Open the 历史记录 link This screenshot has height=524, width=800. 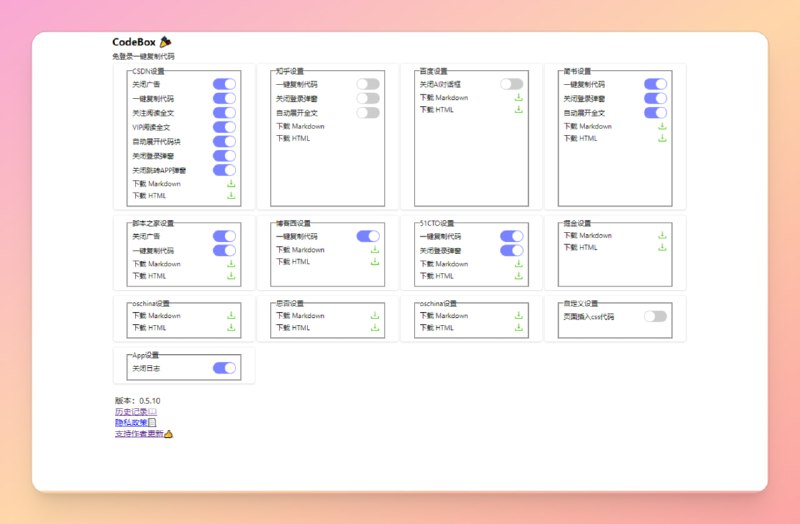tap(135, 411)
